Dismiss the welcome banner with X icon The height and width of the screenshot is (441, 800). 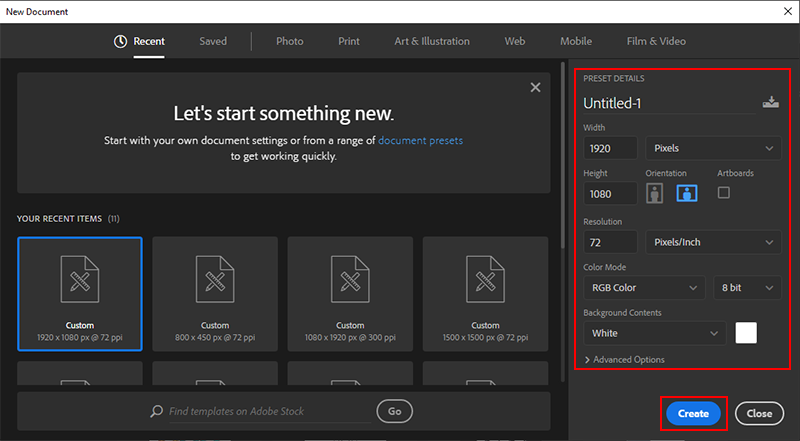pyautogui.click(x=535, y=88)
